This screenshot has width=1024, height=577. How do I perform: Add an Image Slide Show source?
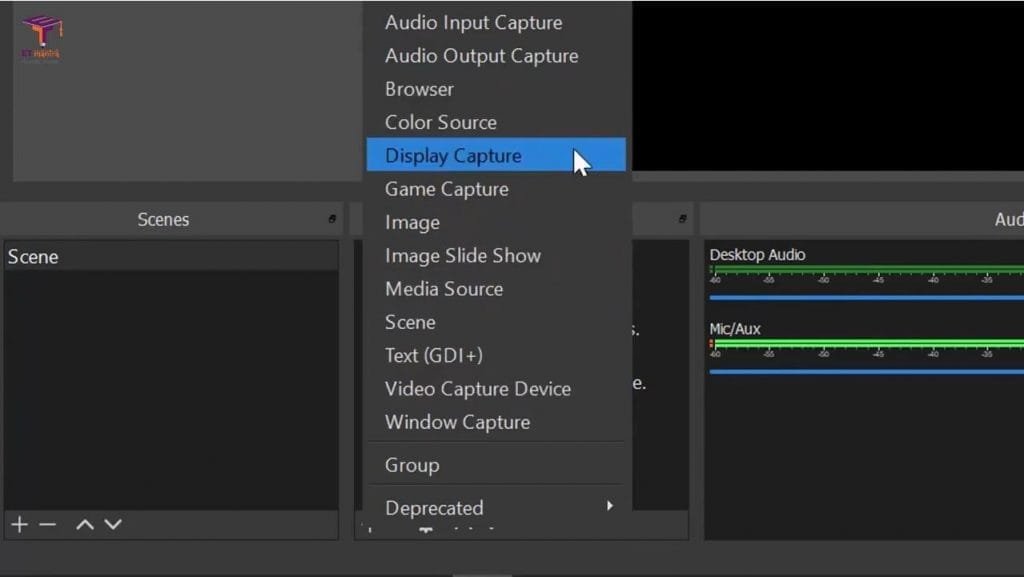click(x=463, y=255)
